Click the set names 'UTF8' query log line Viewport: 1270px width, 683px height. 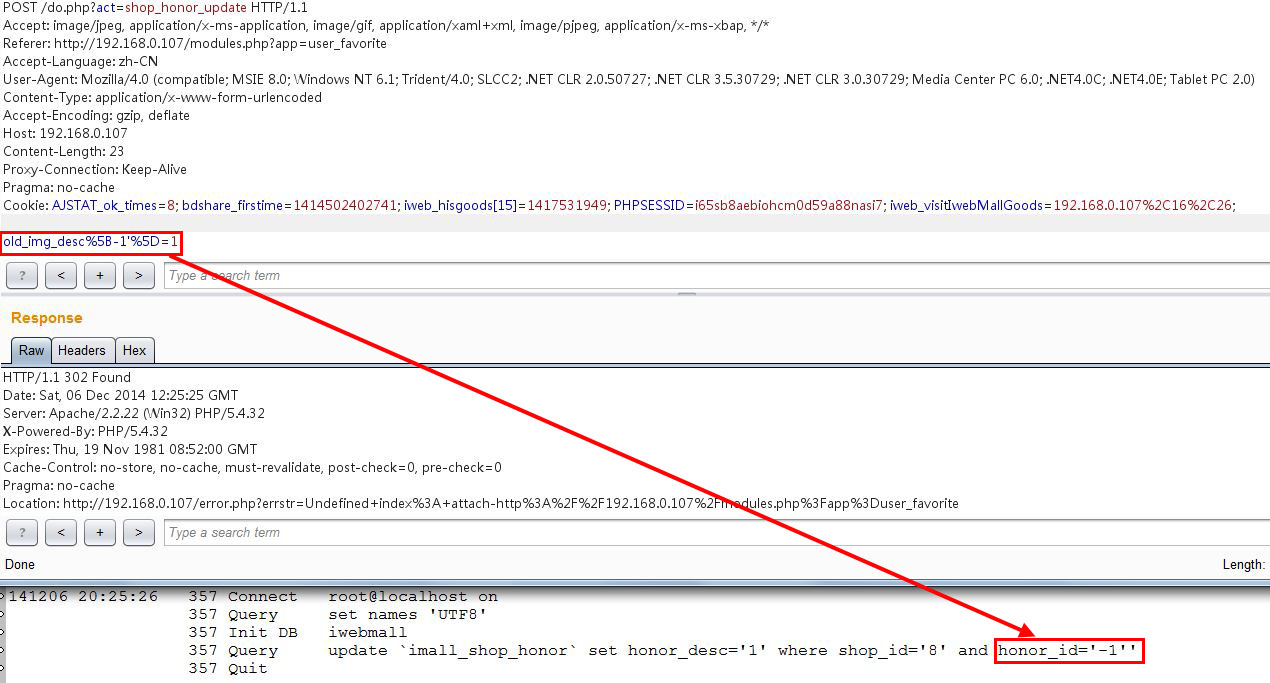tap(338, 615)
